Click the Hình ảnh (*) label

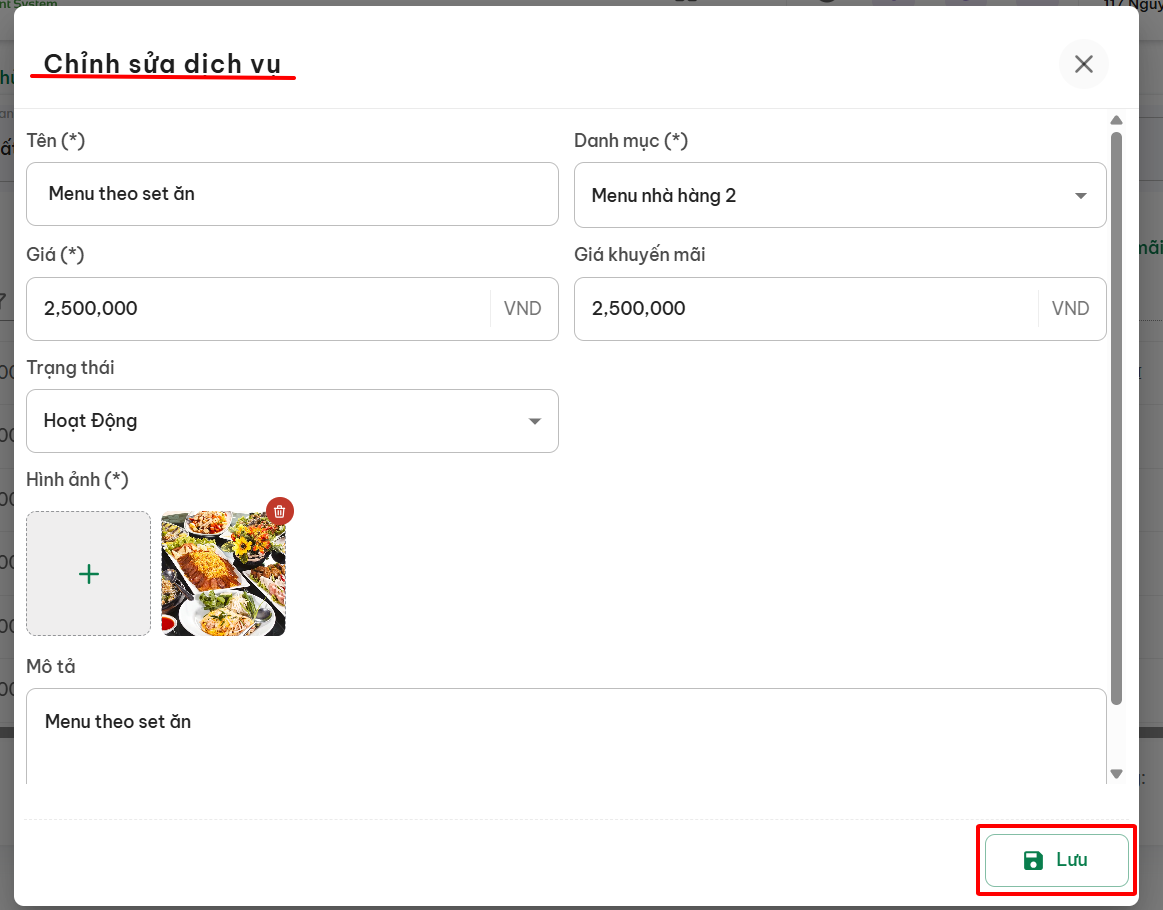pyautogui.click(x=77, y=480)
